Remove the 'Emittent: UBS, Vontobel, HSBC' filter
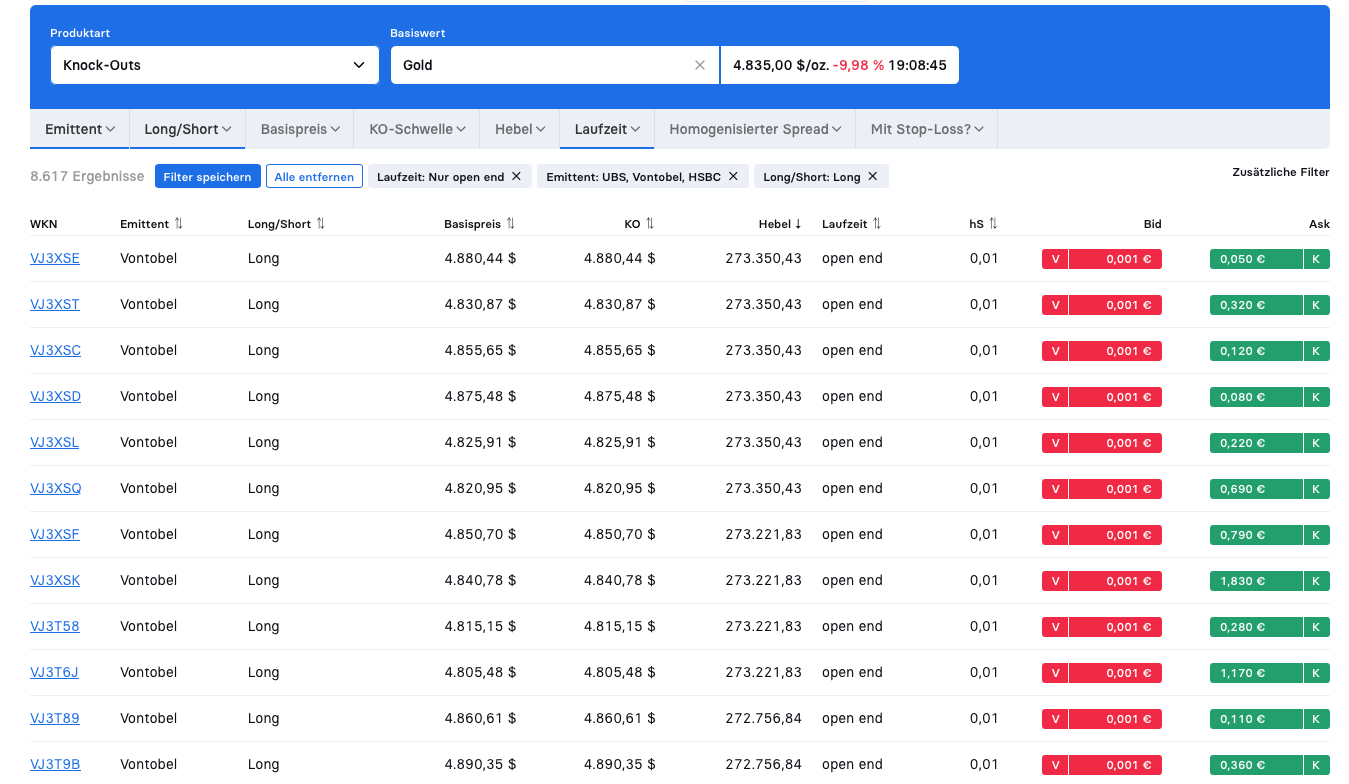 [733, 176]
